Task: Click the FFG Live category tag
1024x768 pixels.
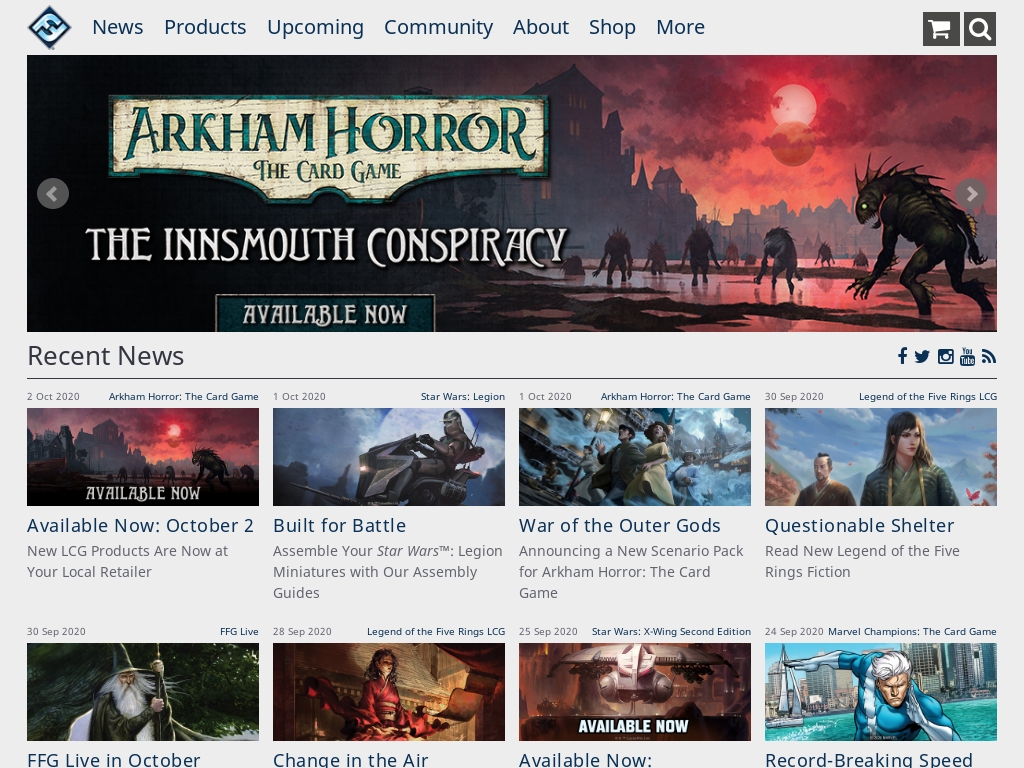Action: point(239,632)
